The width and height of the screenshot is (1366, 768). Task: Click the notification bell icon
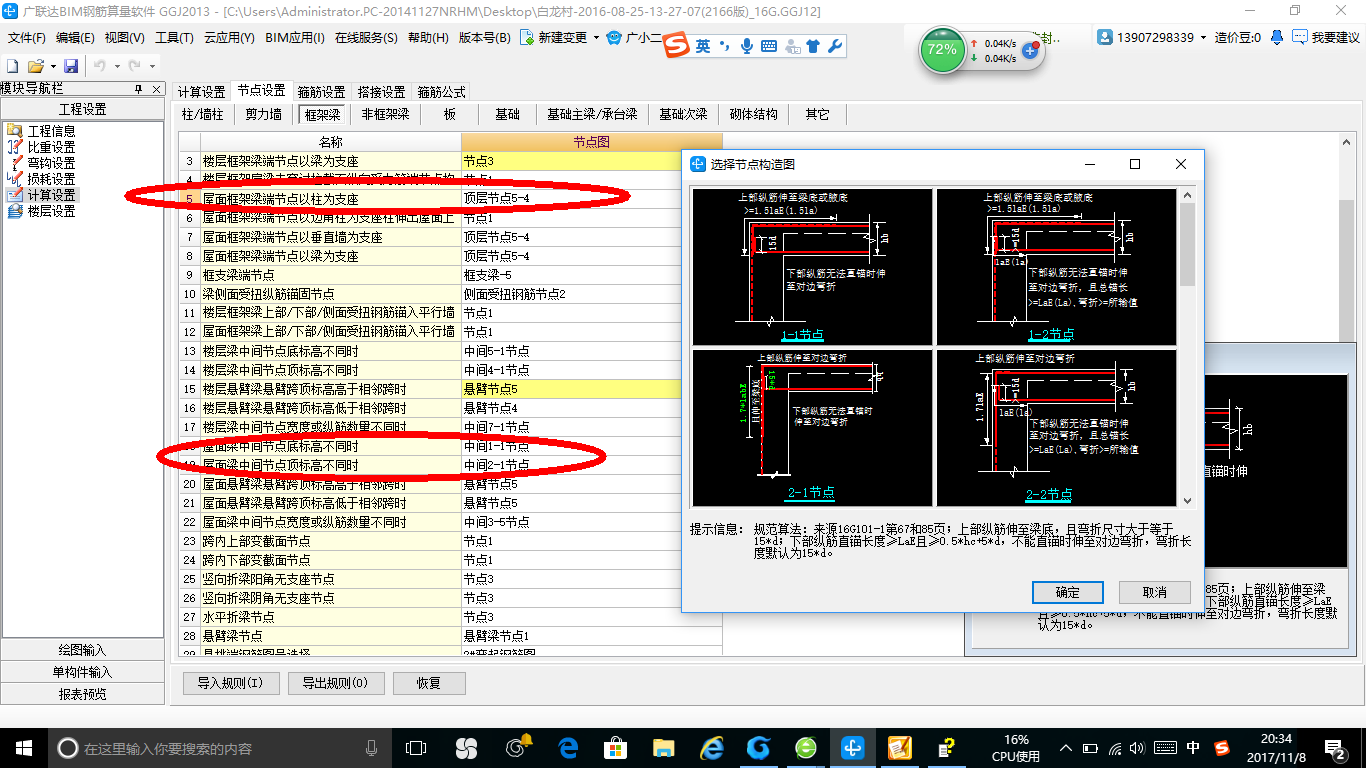pyautogui.click(x=1277, y=37)
